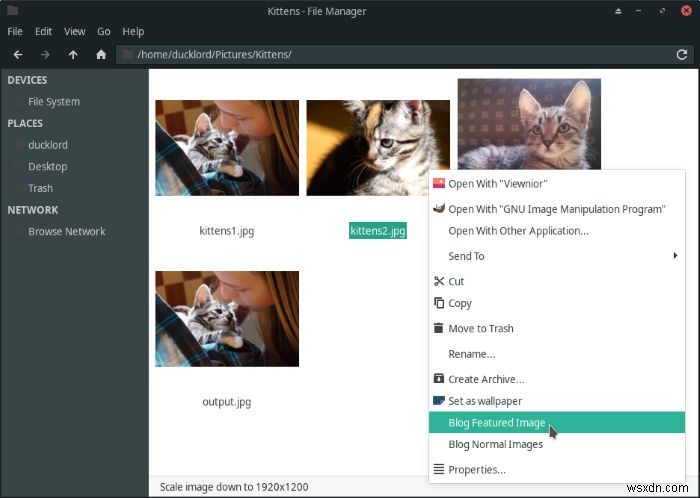Select Set as wallpaper
The image size is (700, 498).
pyautogui.click(x=557, y=401)
